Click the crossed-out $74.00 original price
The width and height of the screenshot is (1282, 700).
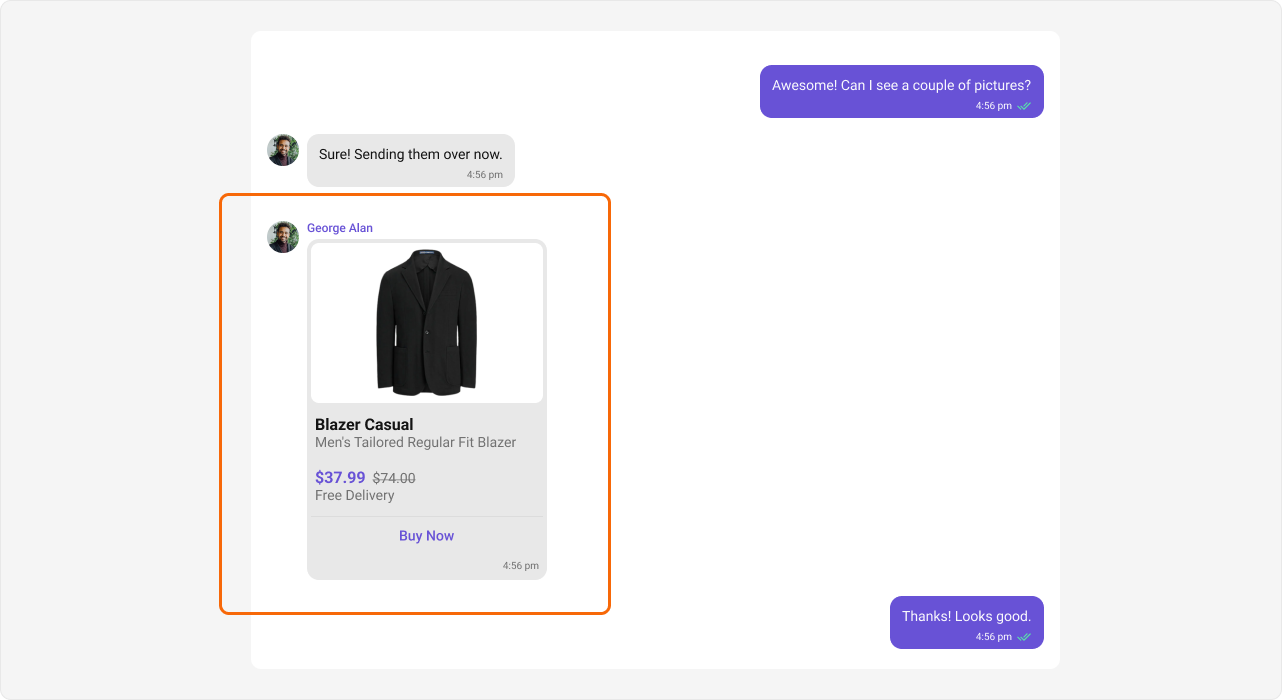click(392, 478)
